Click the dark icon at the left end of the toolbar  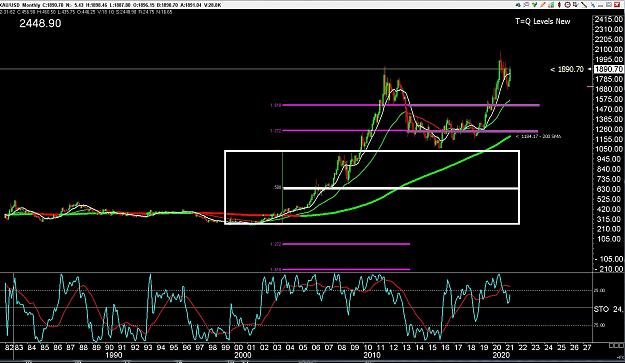coord(518,5)
